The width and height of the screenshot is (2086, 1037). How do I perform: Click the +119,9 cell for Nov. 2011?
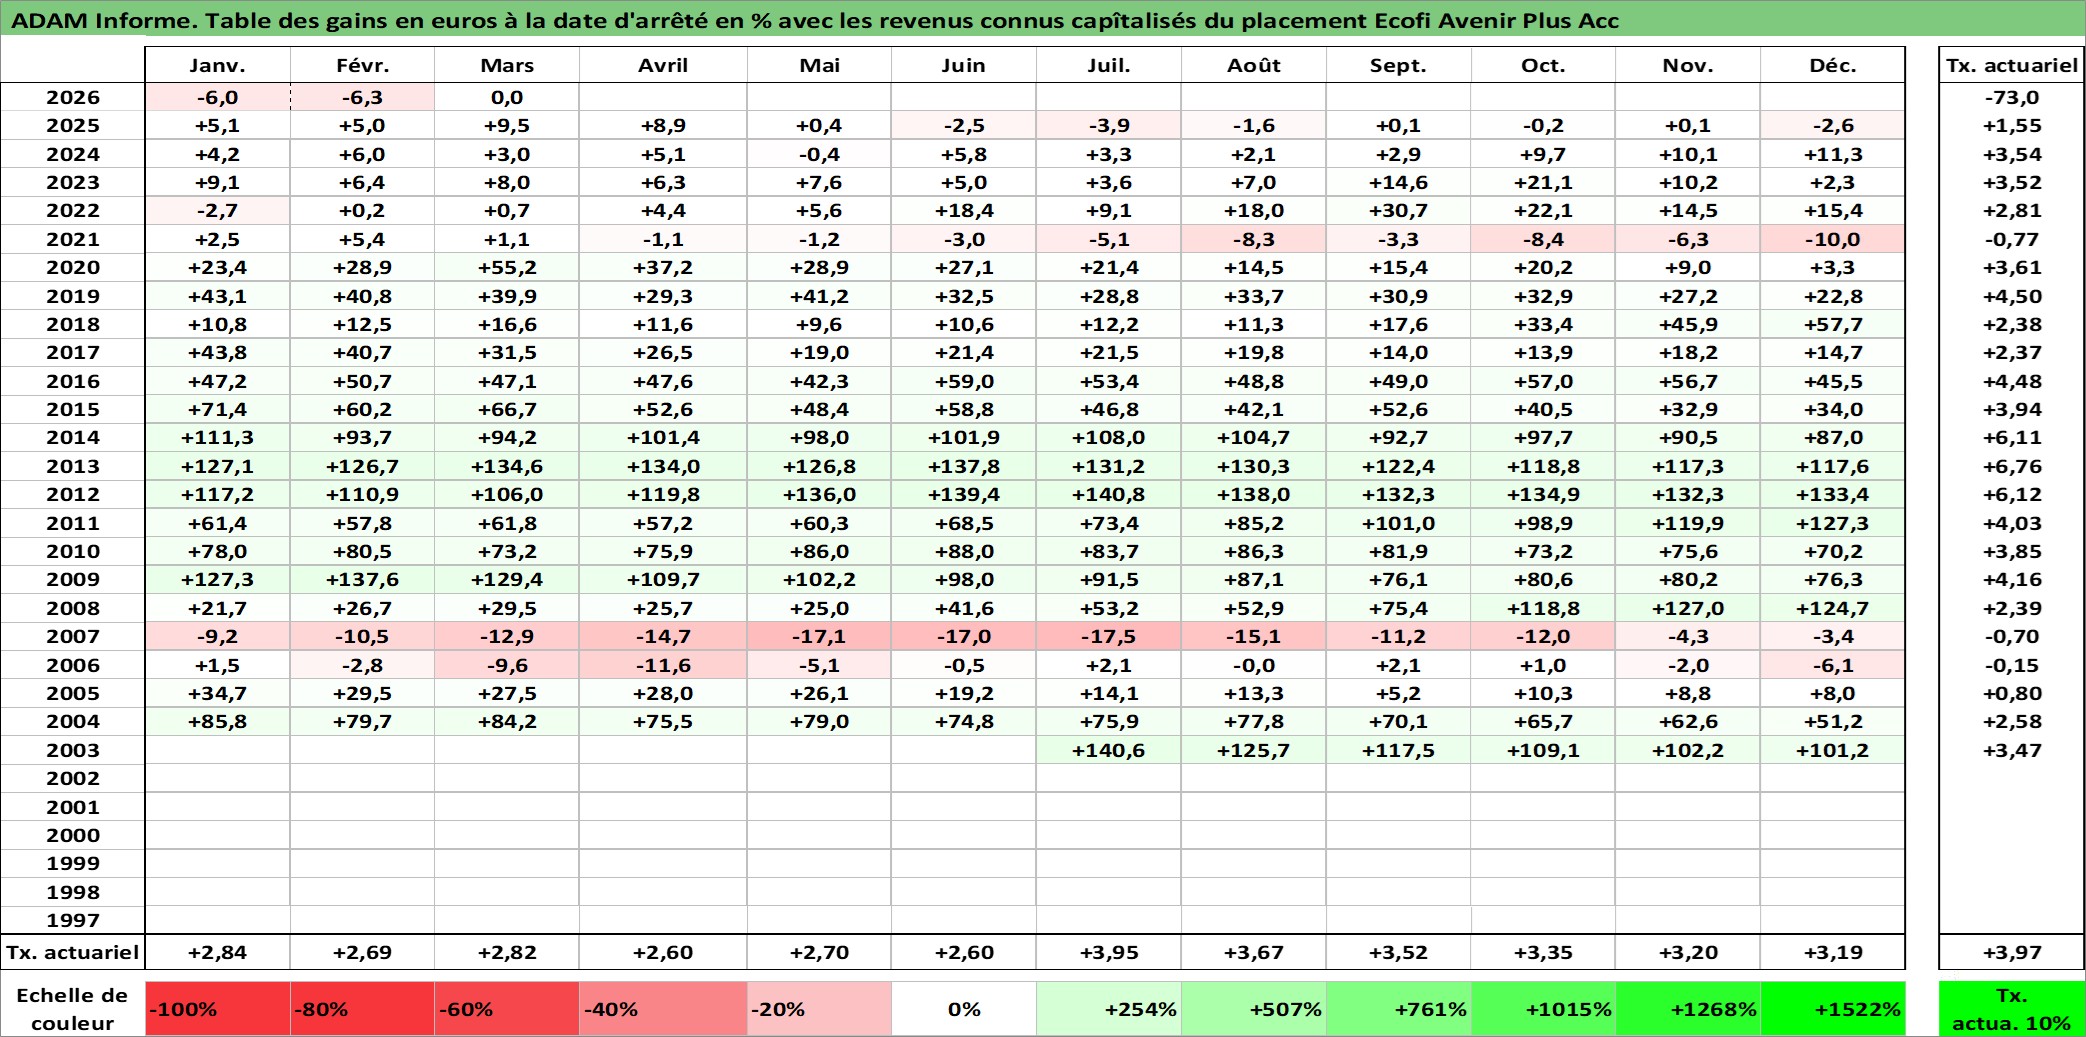(x=1688, y=523)
